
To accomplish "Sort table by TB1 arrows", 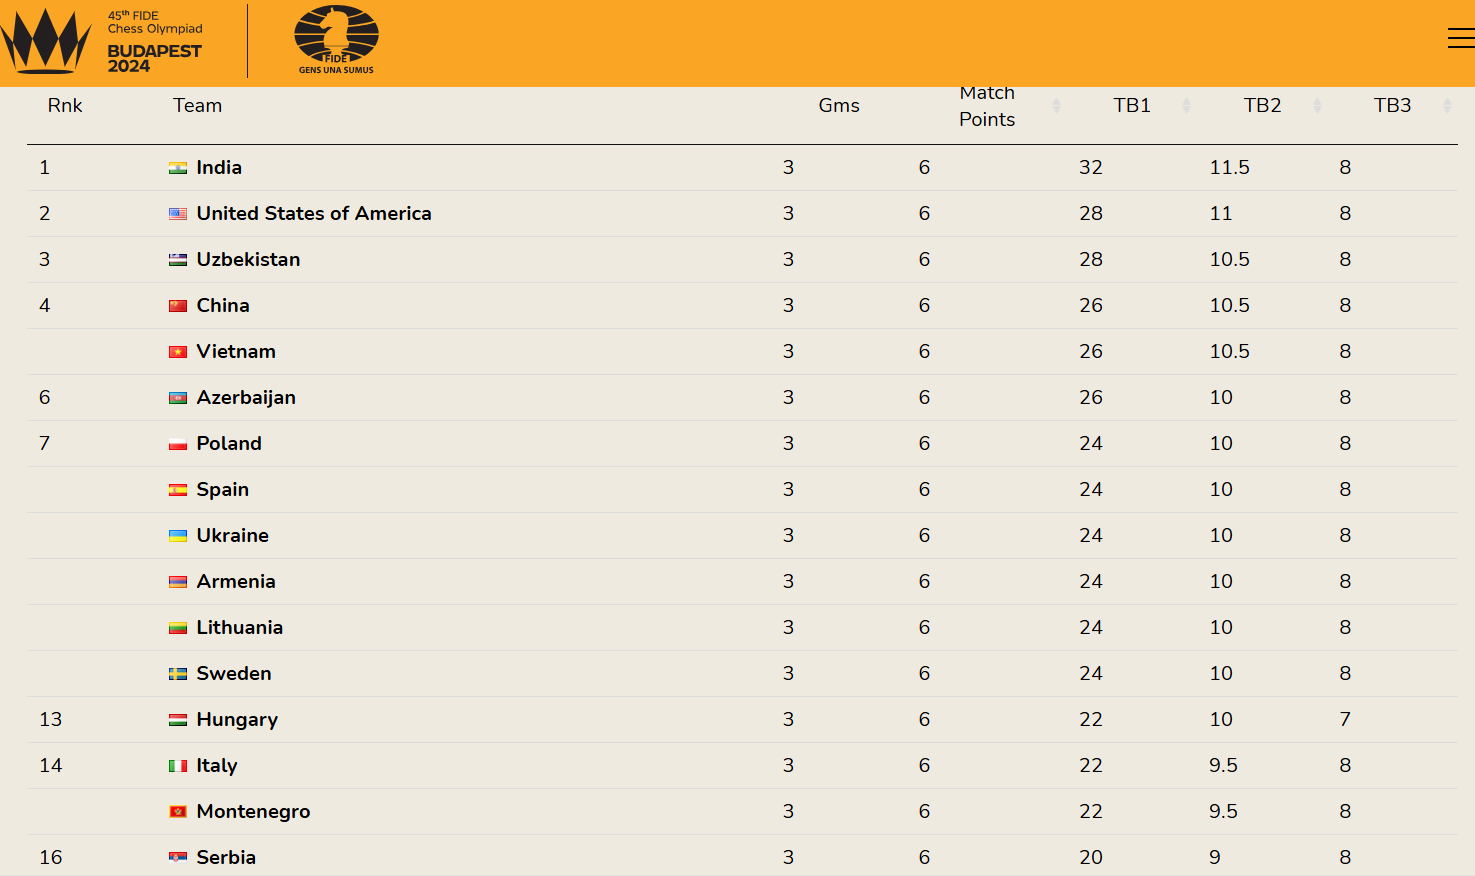I will [1186, 106].
